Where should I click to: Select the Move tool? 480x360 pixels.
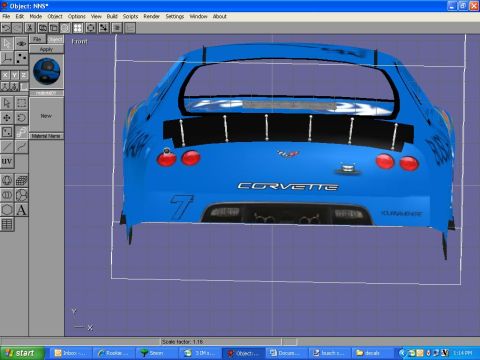click(7, 118)
